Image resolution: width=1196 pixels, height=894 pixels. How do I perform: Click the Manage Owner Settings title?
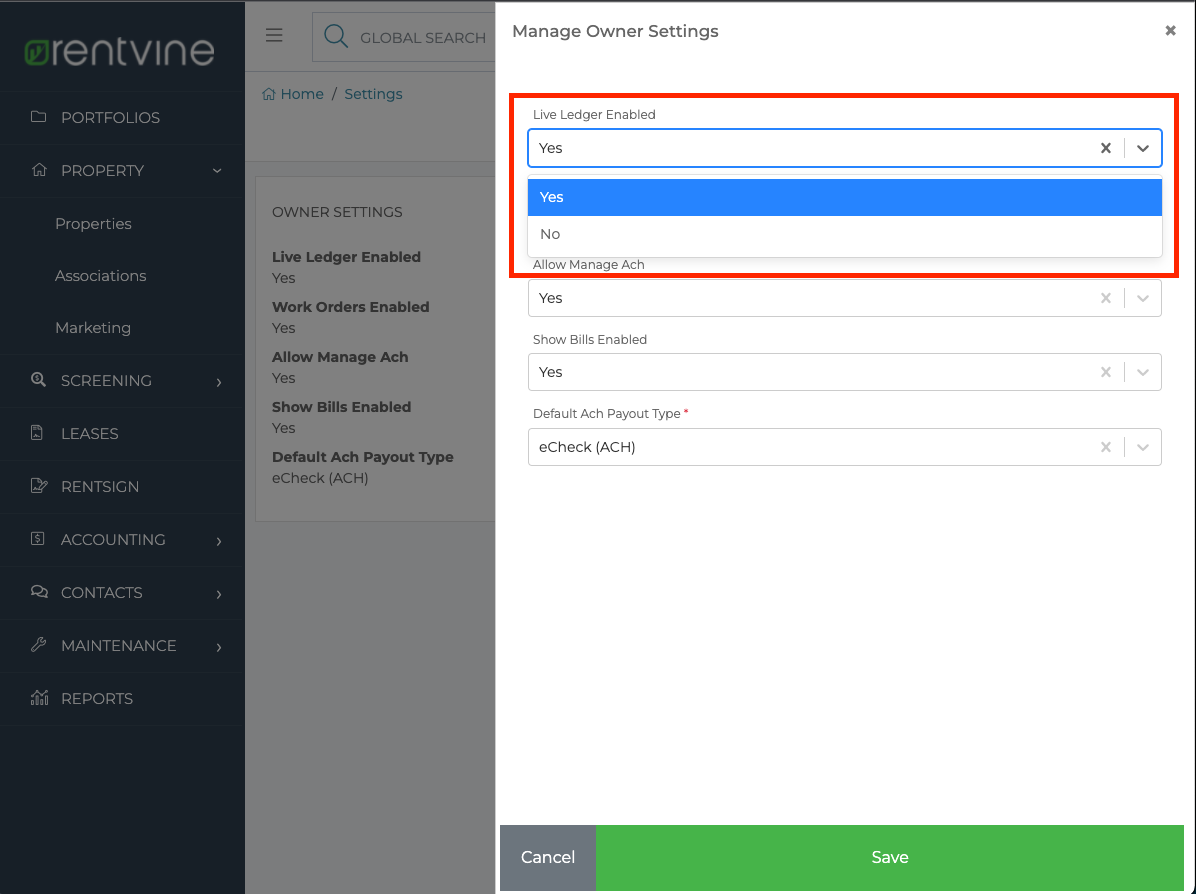[616, 31]
